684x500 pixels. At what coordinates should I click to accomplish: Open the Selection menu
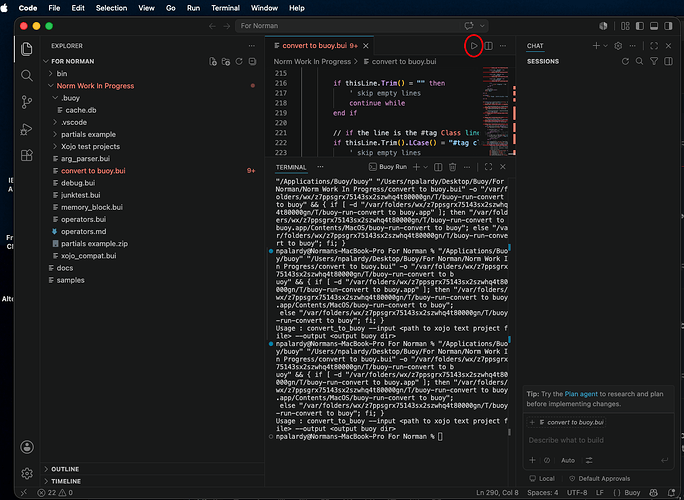(x=111, y=8)
